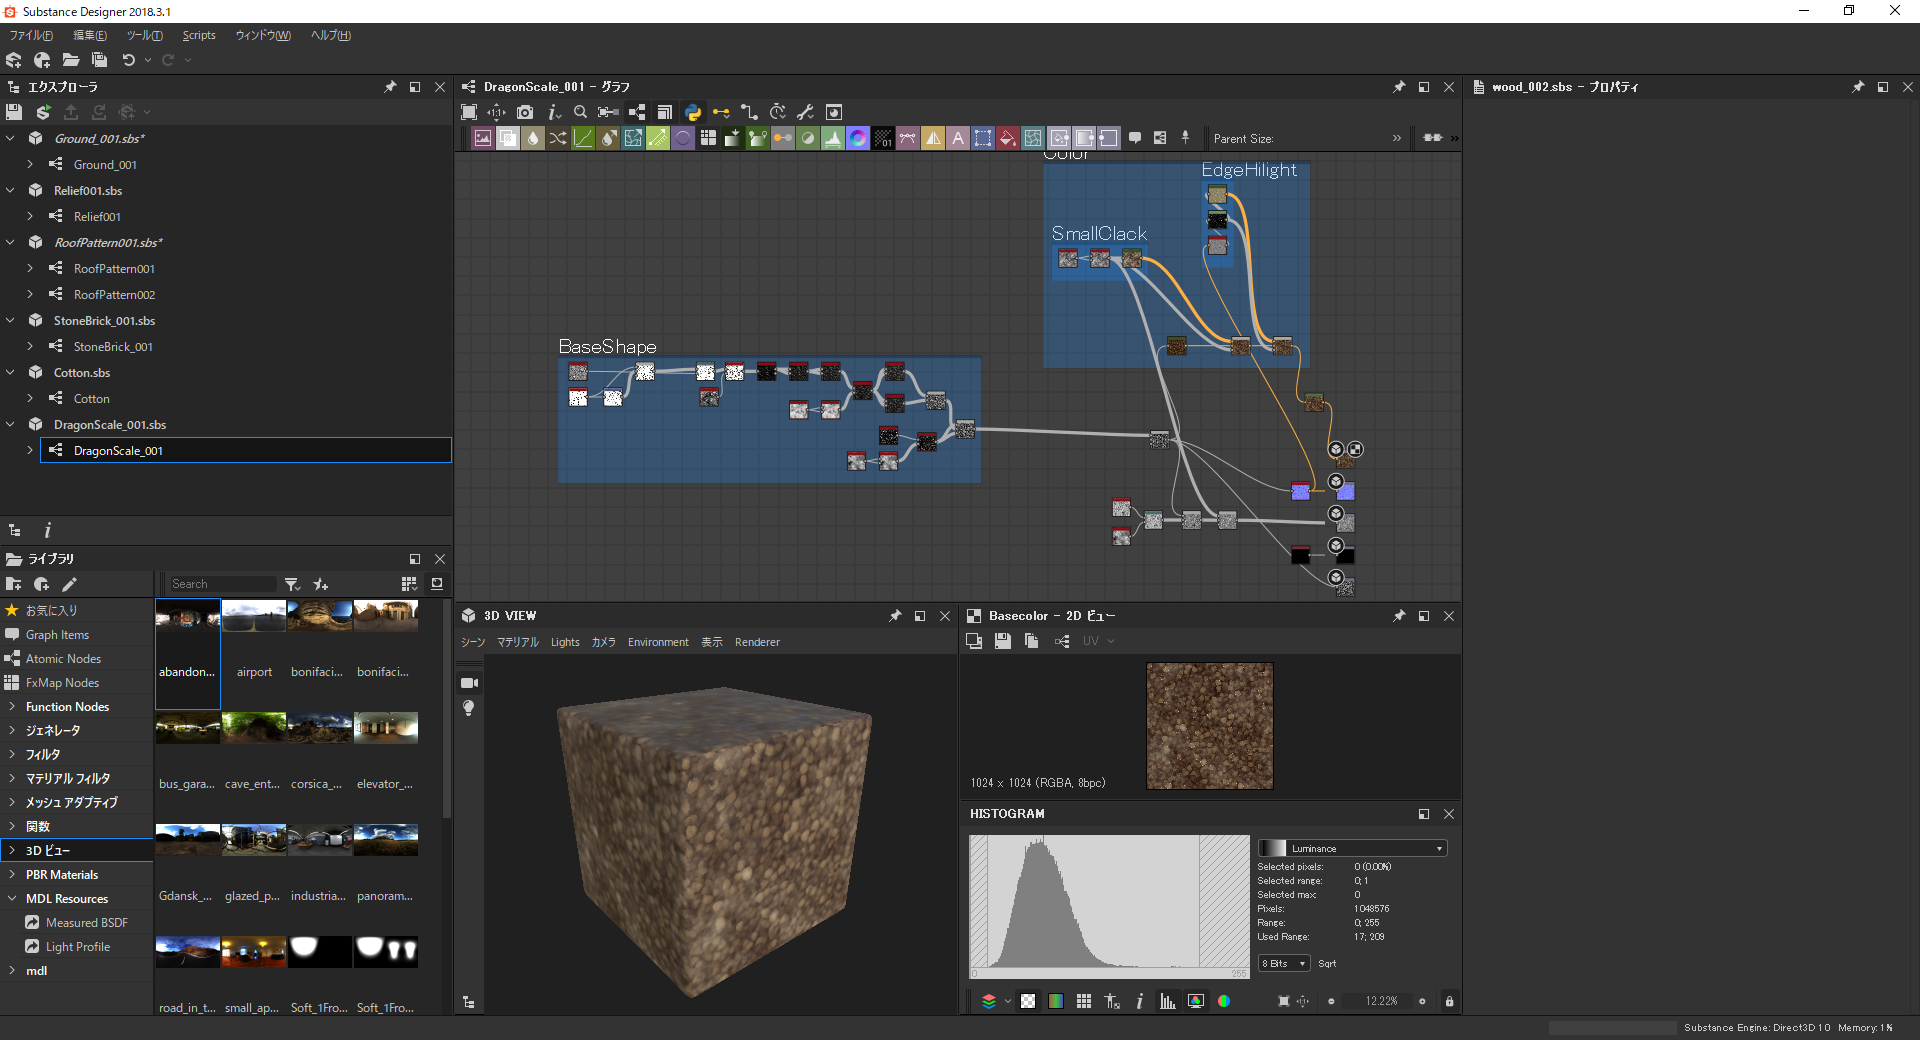Open the ファイル menu

pyautogui.click(x=31, y=35)
